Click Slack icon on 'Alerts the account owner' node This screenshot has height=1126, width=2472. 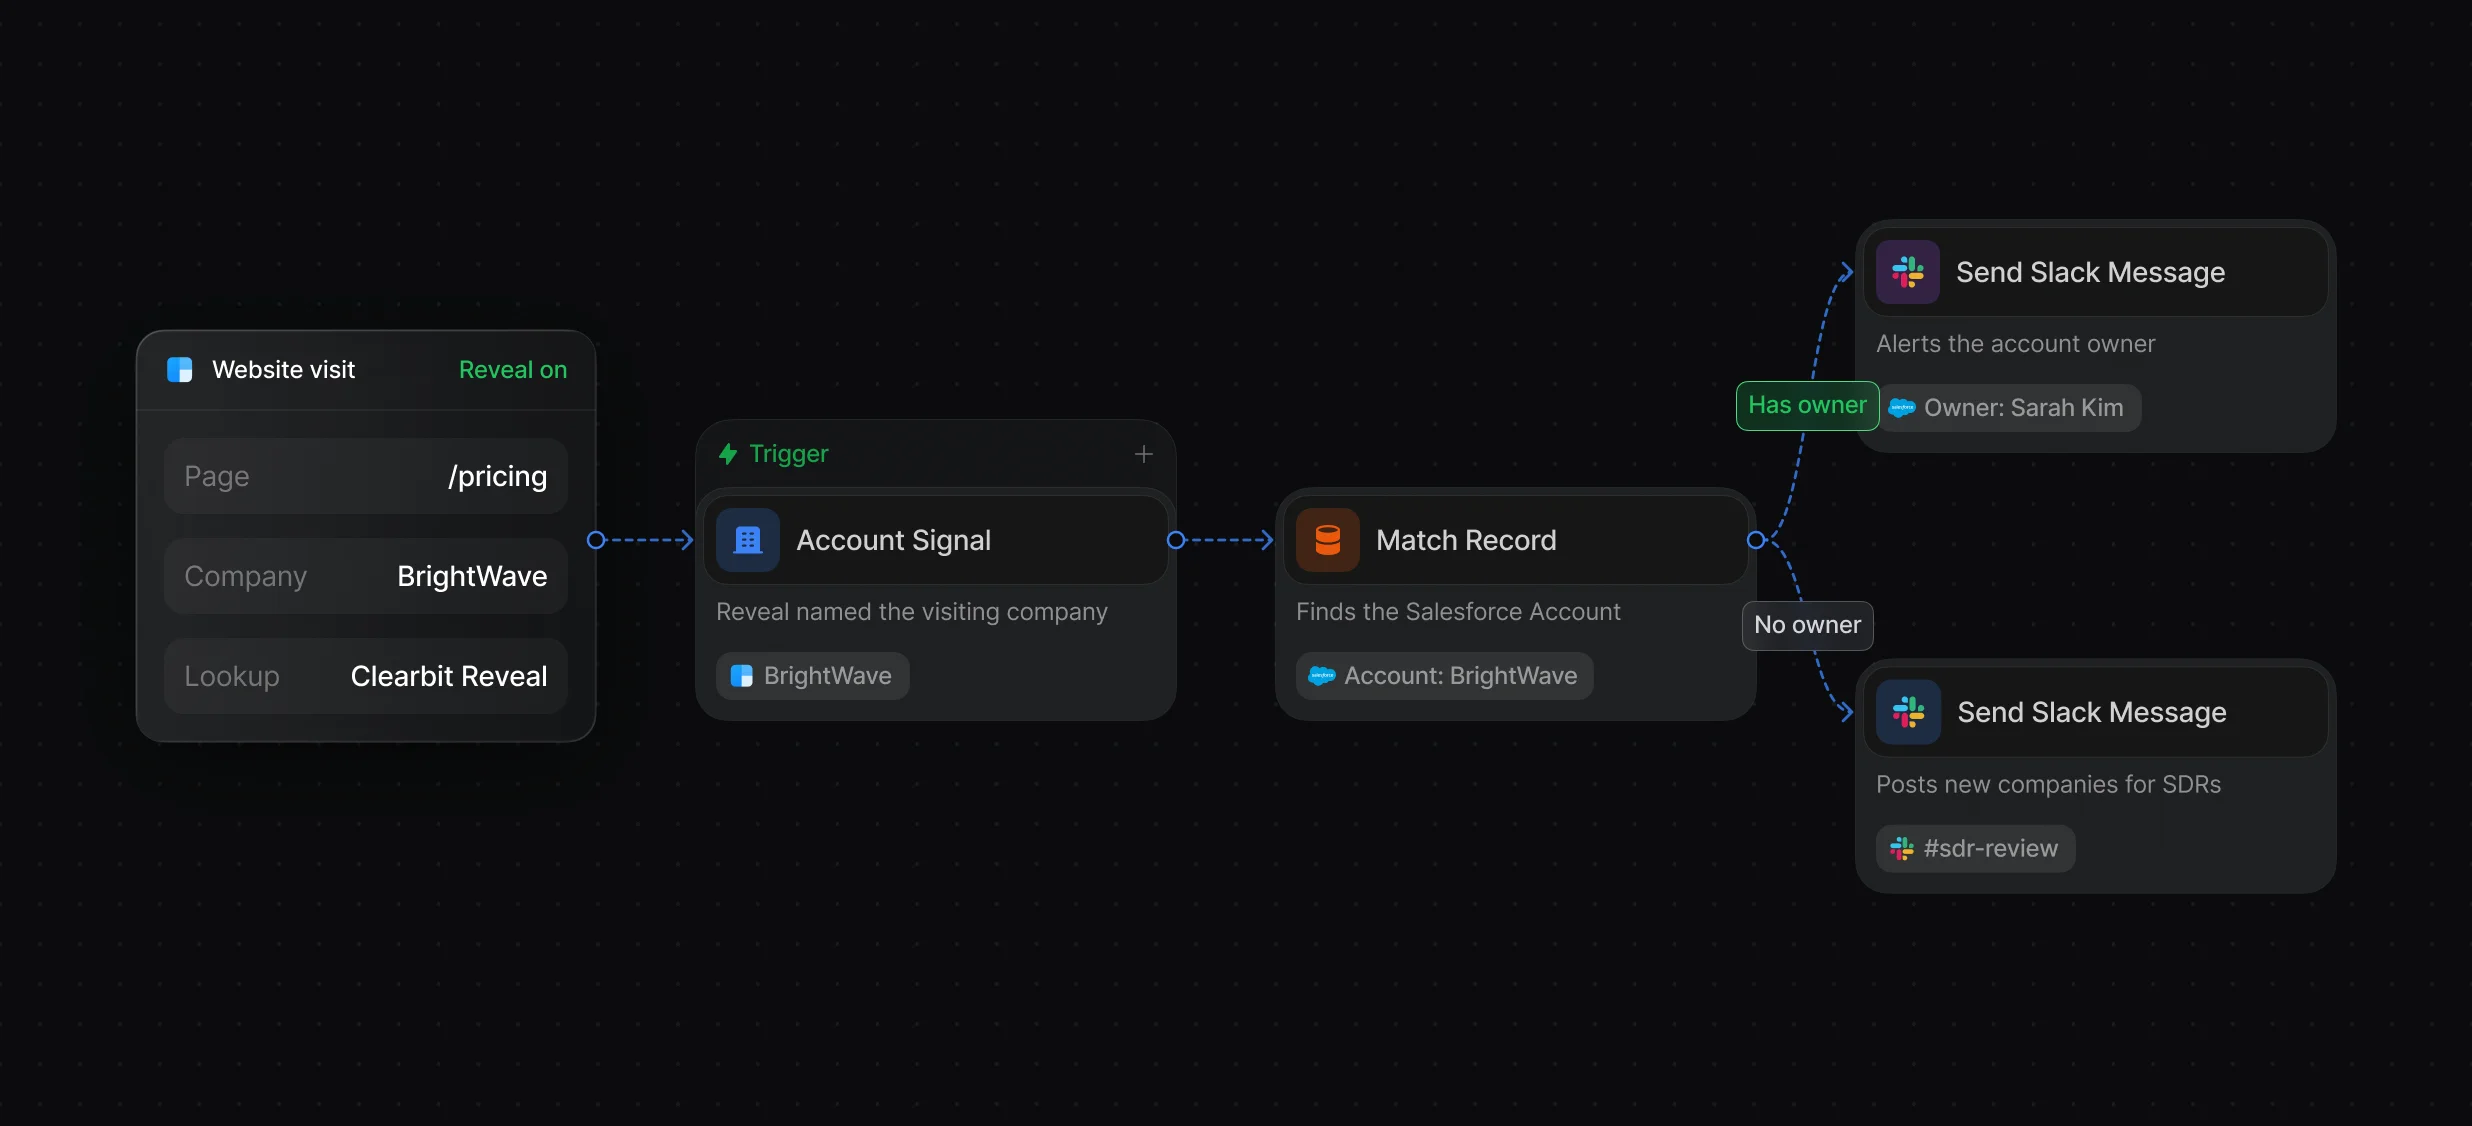[x=1908, y=272]
